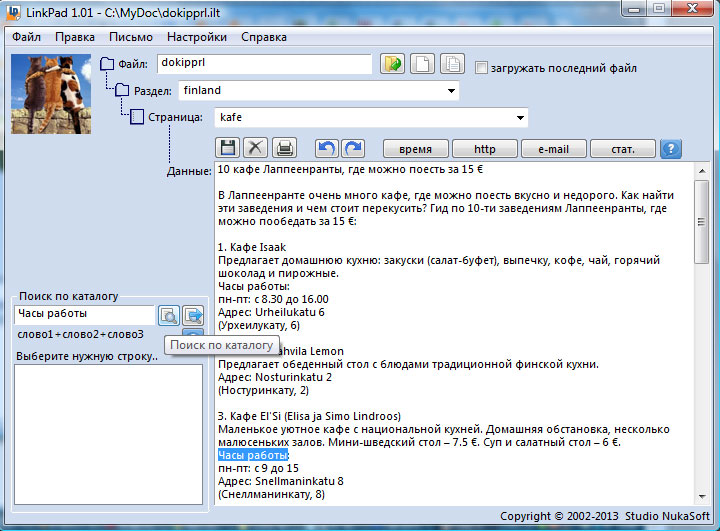Screen dimensions: 720x531
Task: Enable загружать последний файл checkbox
Action: tap(481, 68)
